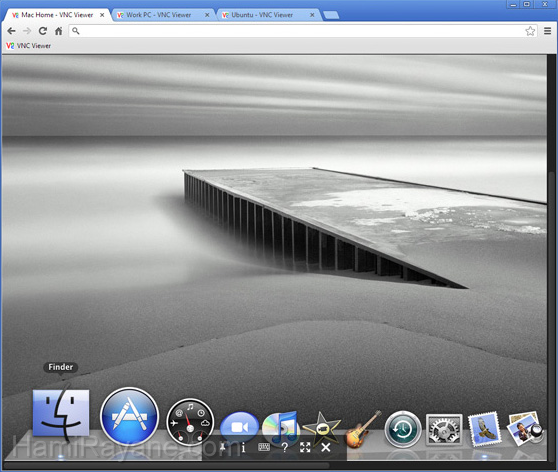558x472 pixels.
Task: Open the Chrome menu button
Action: [x=548, y=31]
